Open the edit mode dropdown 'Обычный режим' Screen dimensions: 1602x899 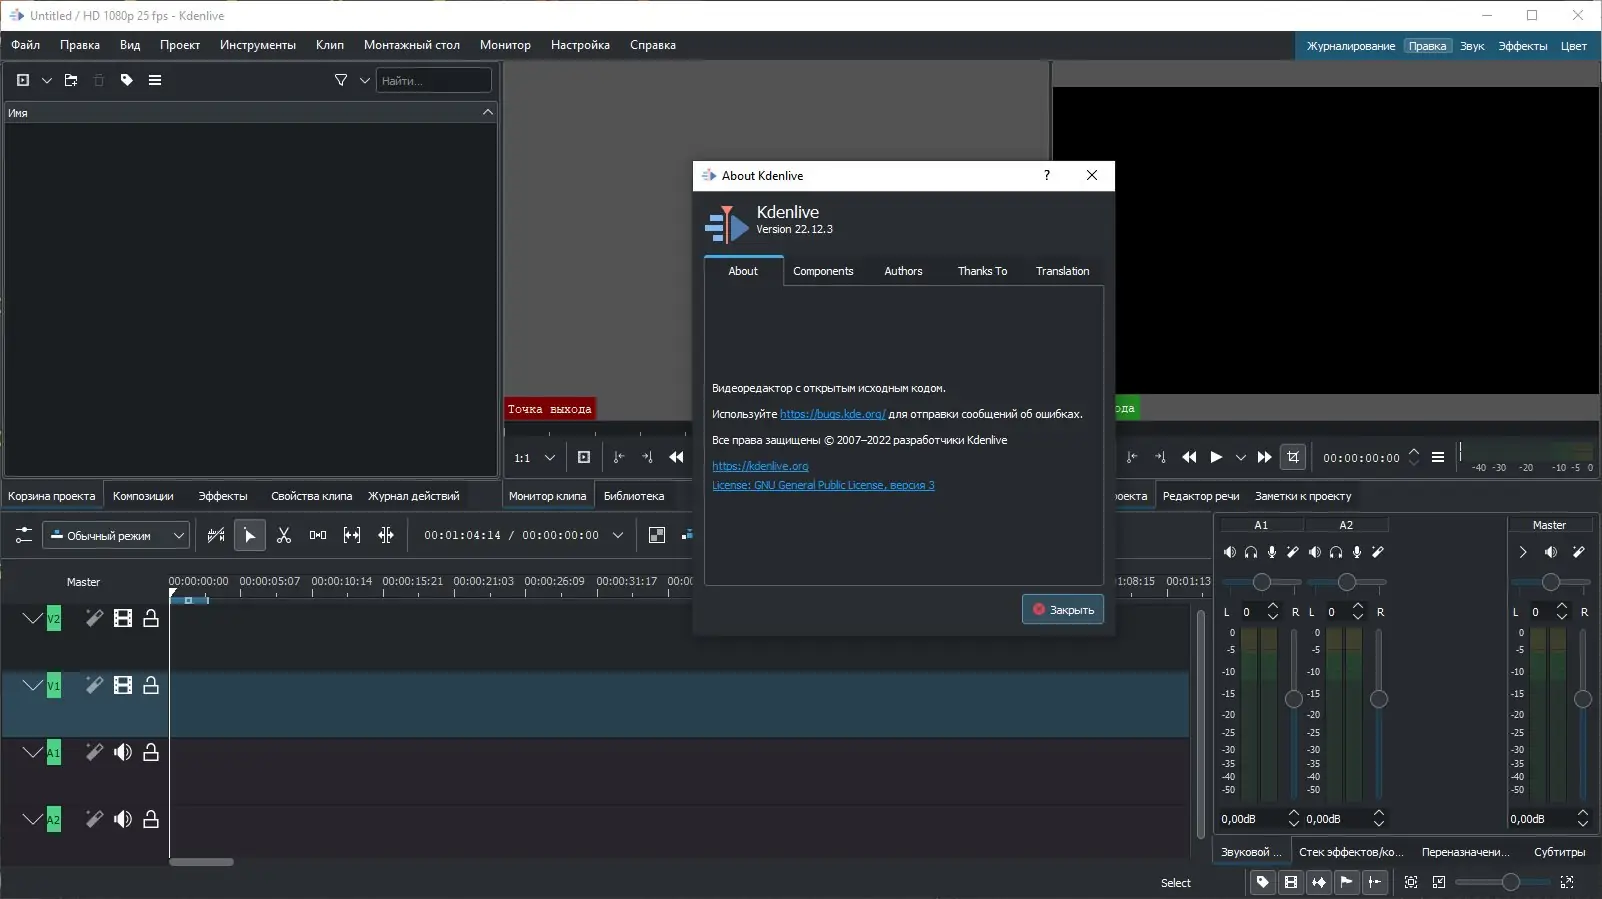pyautogui.click(x=115, y=535)
